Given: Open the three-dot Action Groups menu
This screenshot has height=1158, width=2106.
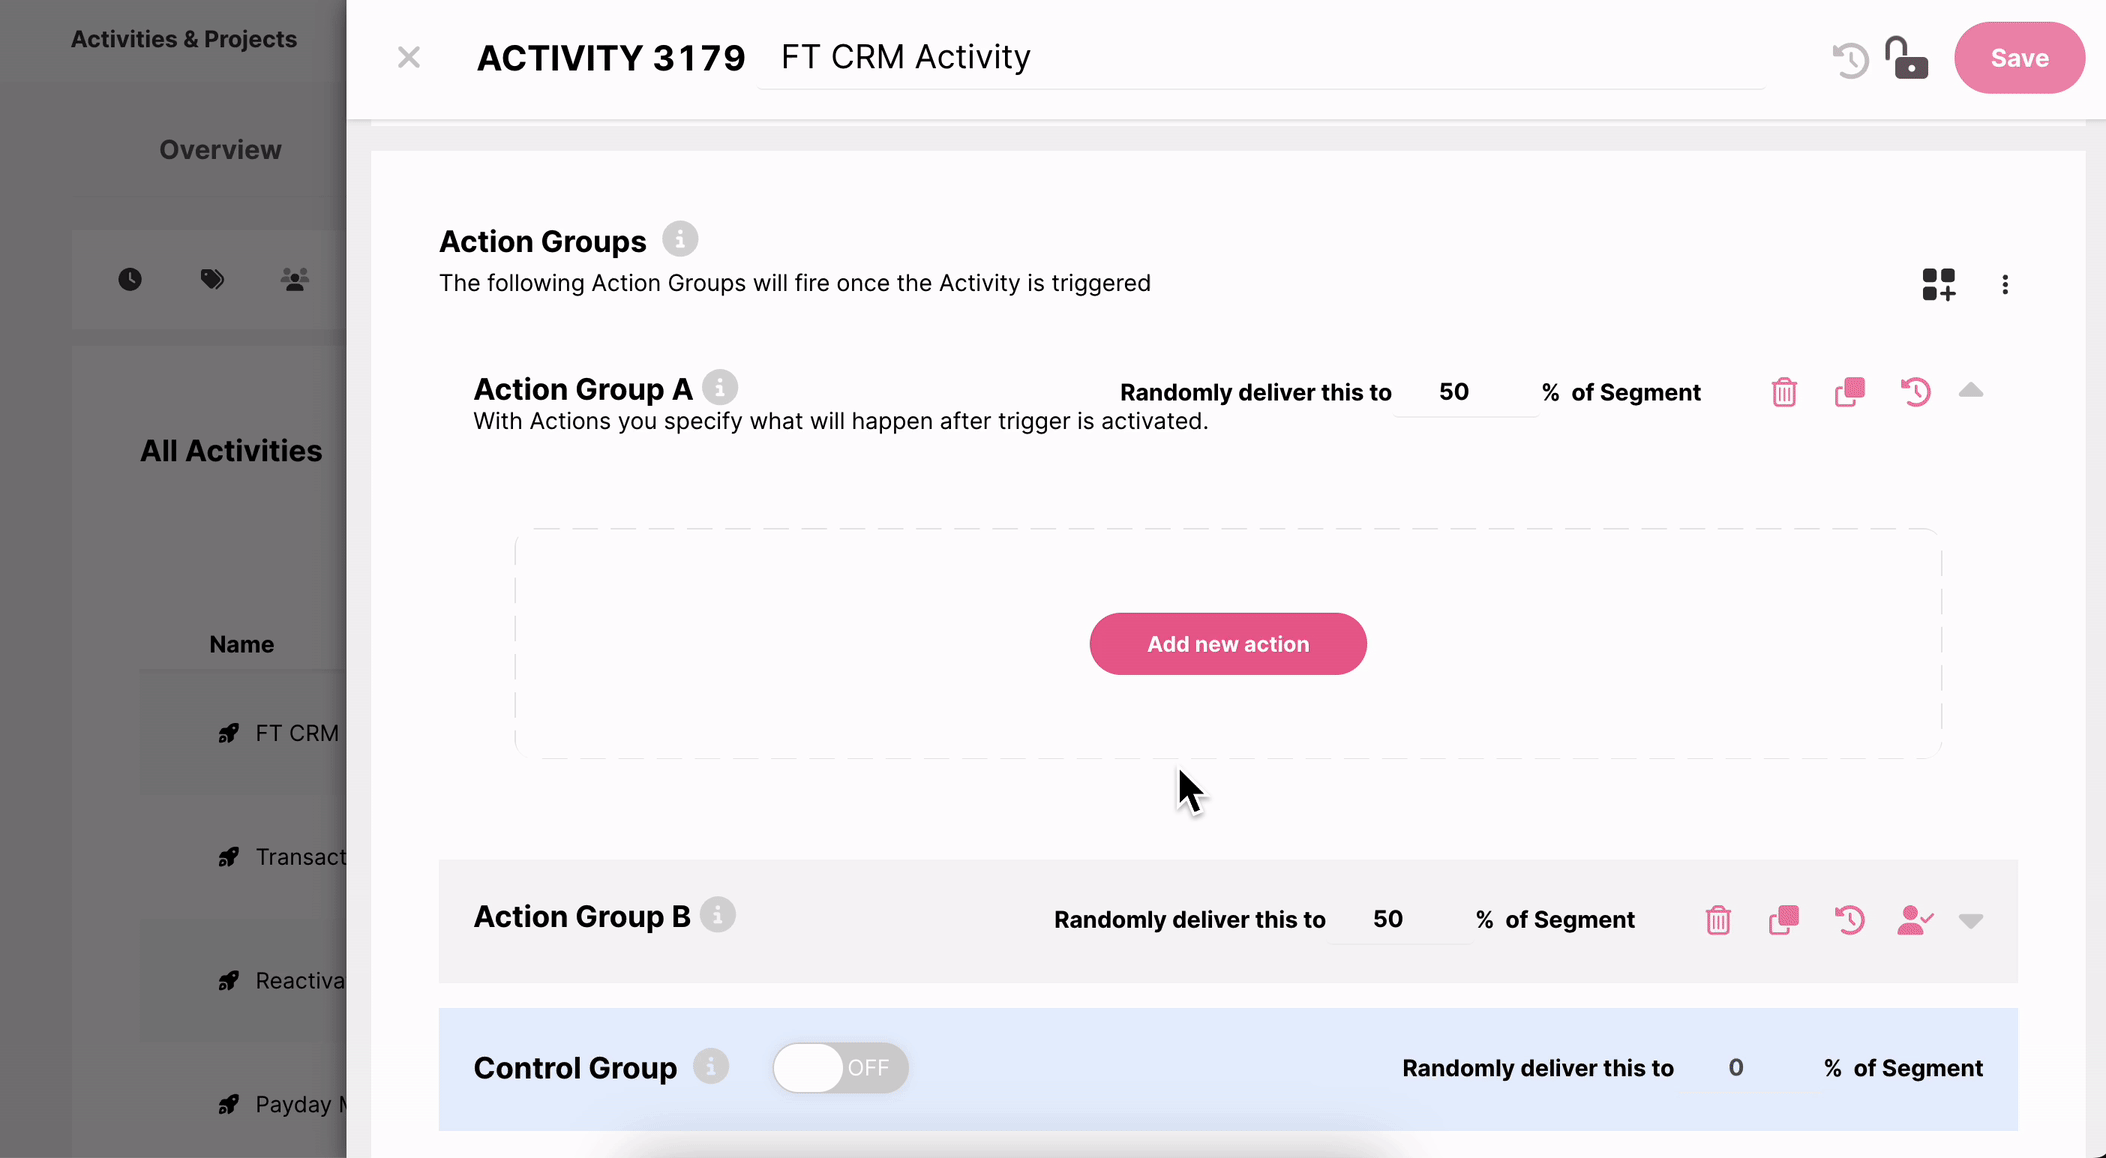Looking at the screenshot, I should (x=2005, y=285).
